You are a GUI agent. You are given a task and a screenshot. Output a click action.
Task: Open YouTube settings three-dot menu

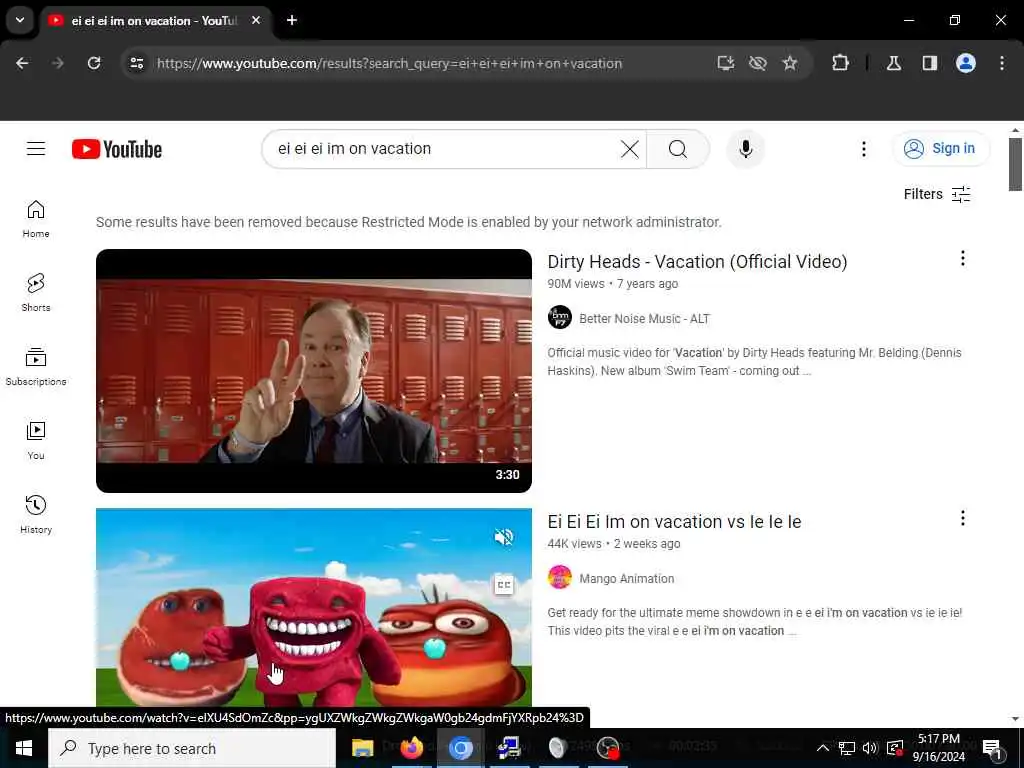pyautogui.click(x=863, y=149)
